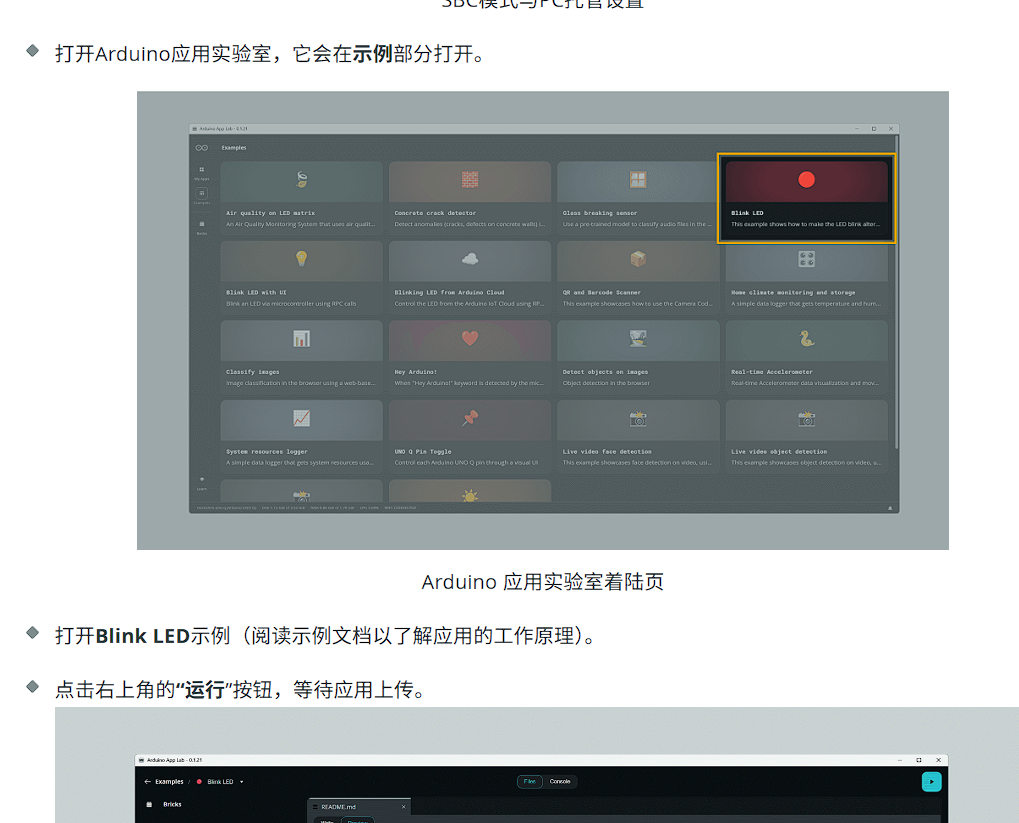Open Home climate monitoring and storage icon
Image resolution: width=1019 pixels, height=823 pixels.
[806, 259]
